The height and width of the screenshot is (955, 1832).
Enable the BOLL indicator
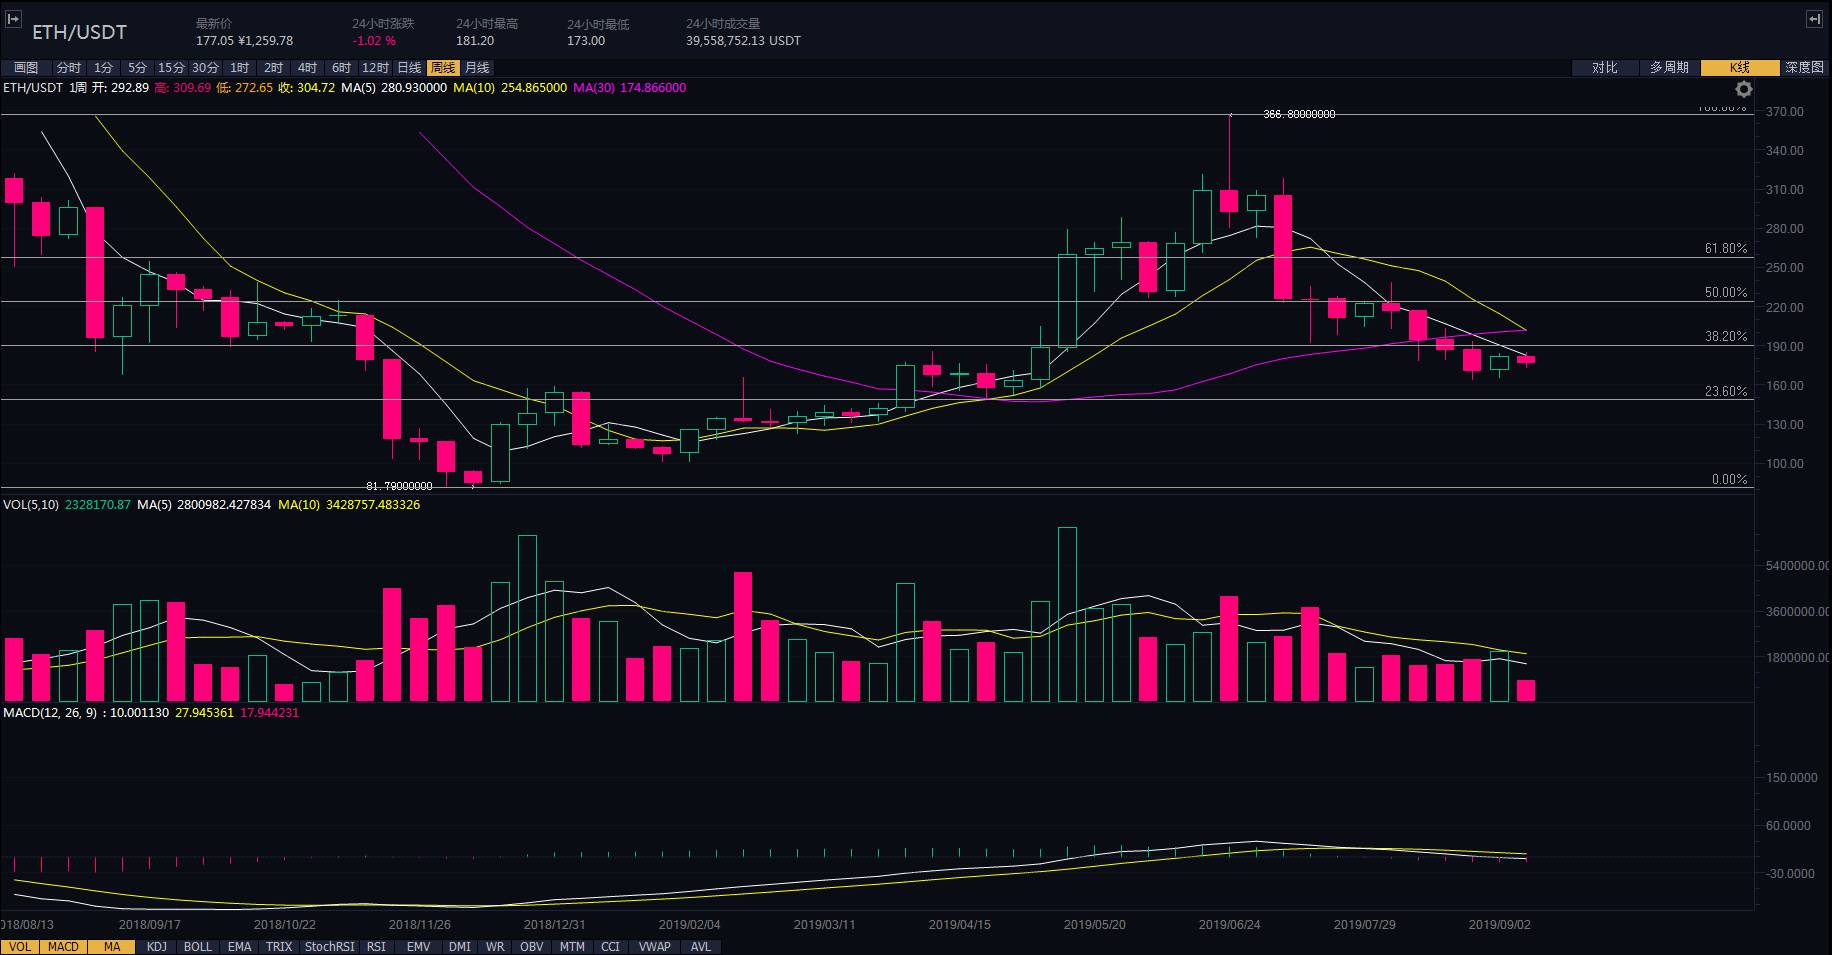tap(198, 947)
